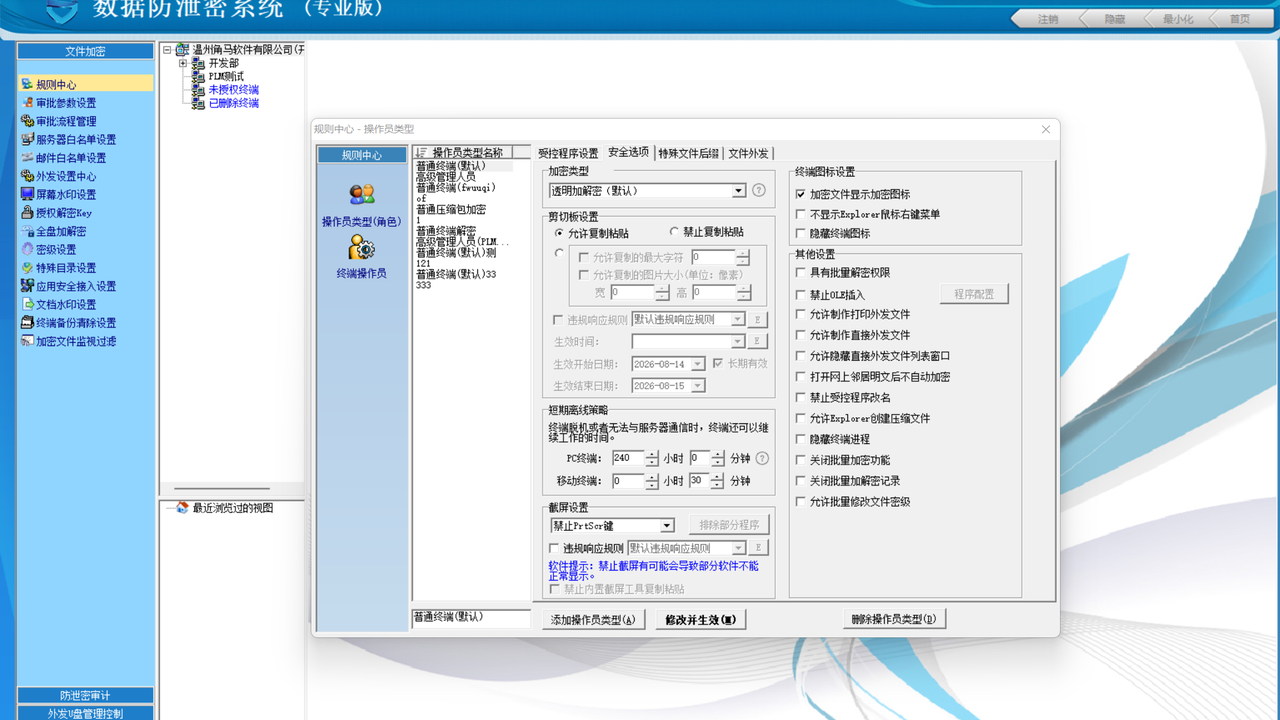The image size is (1280, 720).
Task: Switch to 安全选项 tab
Action: (x=628, y=152)
